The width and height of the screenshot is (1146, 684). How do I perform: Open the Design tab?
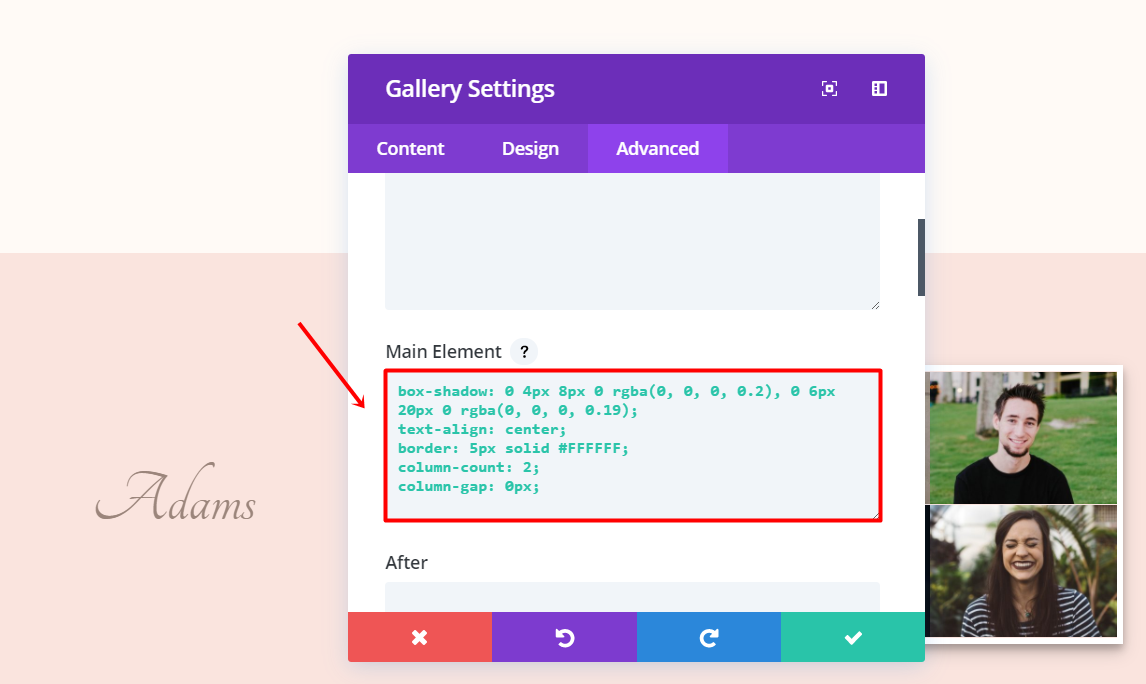pyautogui.click(x=530, y=149)
